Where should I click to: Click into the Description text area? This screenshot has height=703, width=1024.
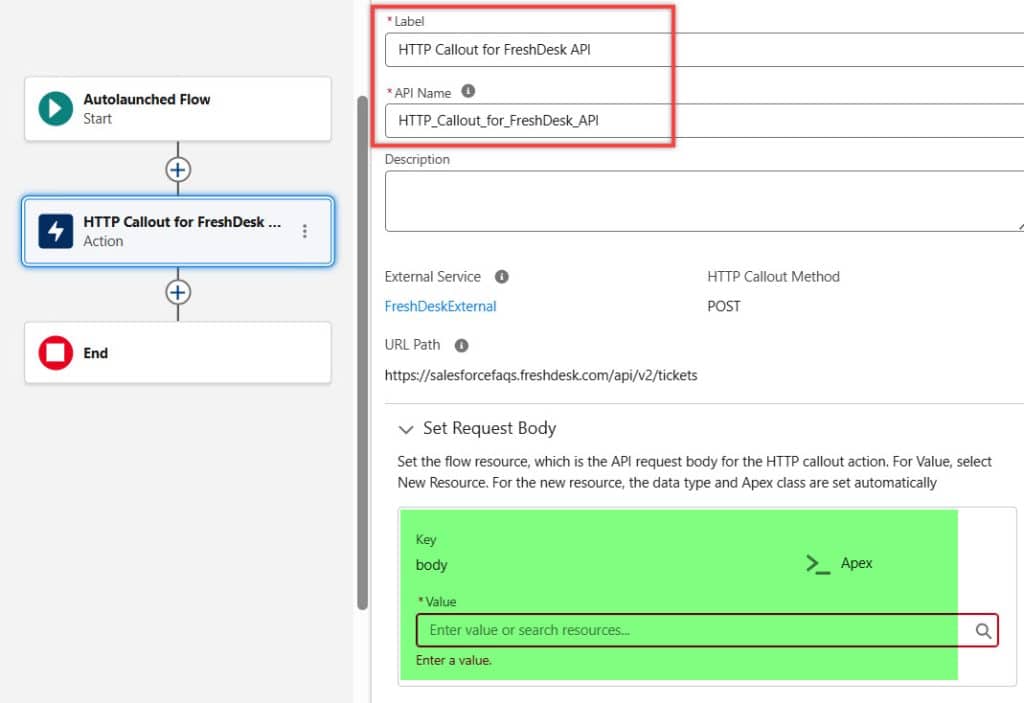[x=704, y=201]
